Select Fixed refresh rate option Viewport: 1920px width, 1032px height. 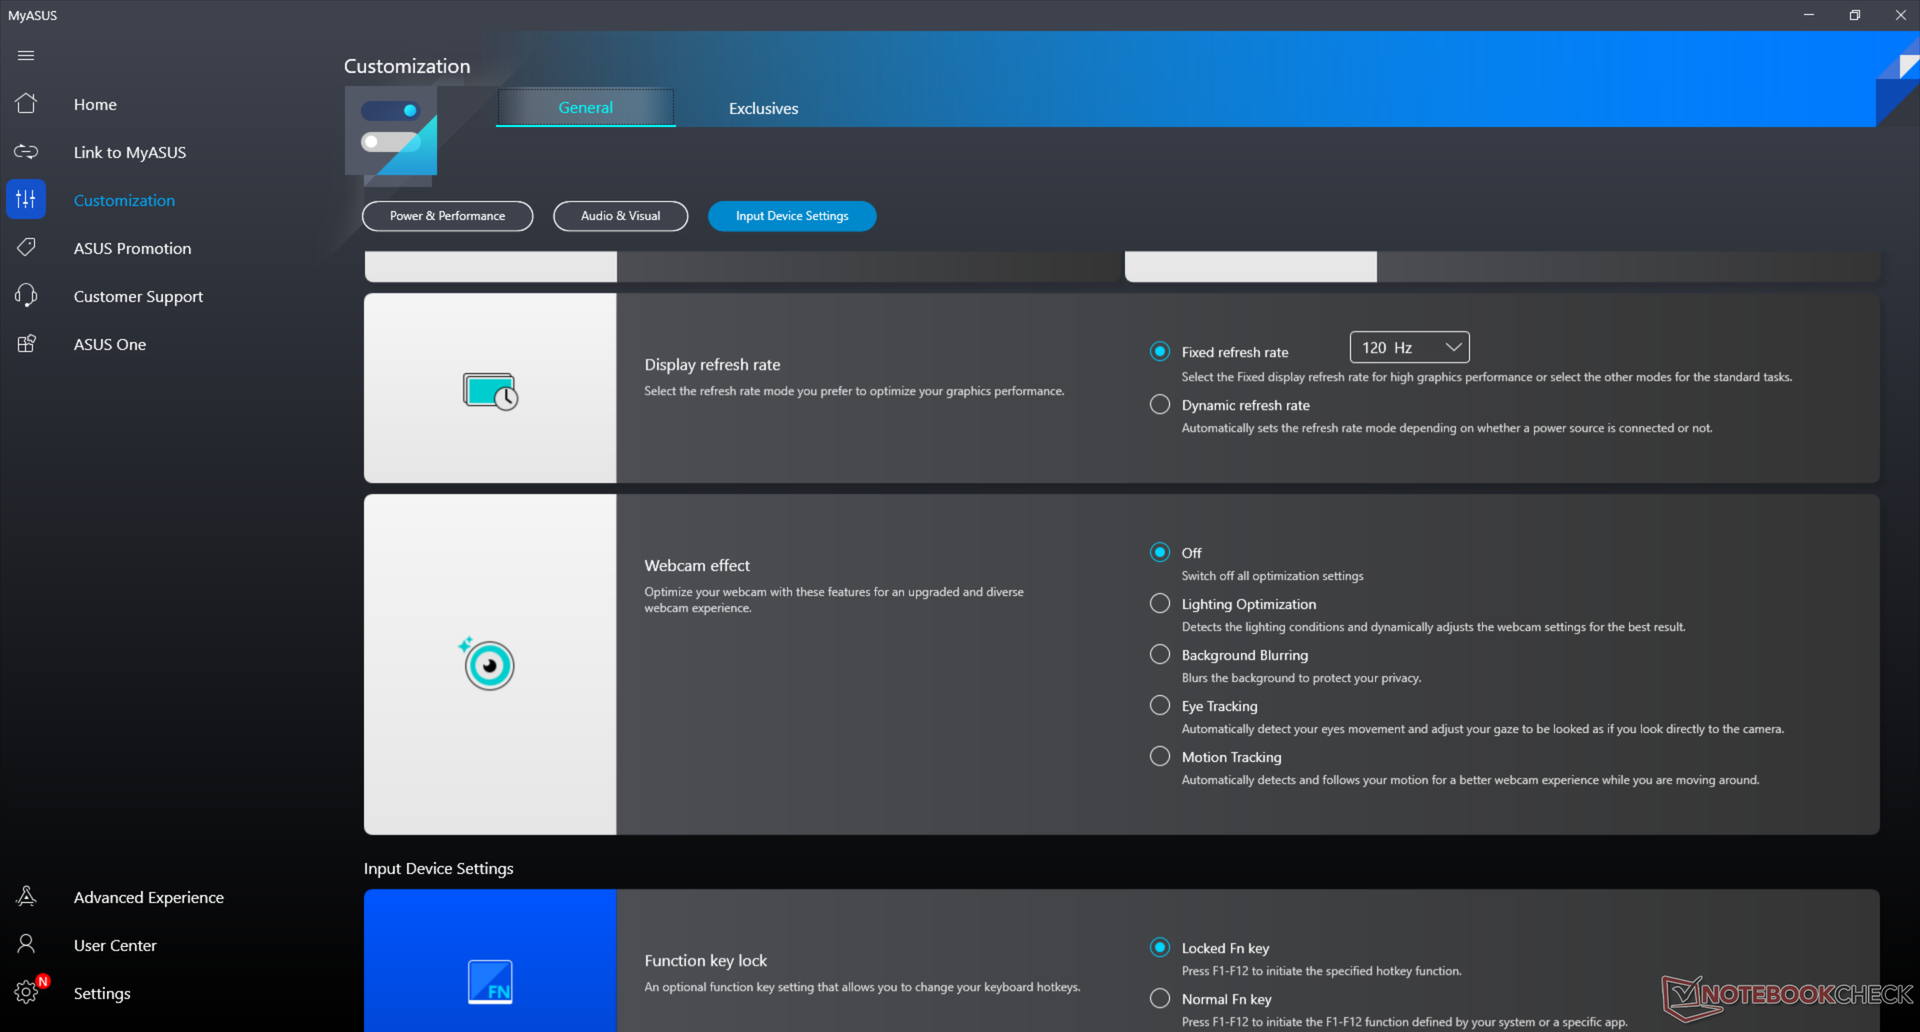click(1160, 352)
